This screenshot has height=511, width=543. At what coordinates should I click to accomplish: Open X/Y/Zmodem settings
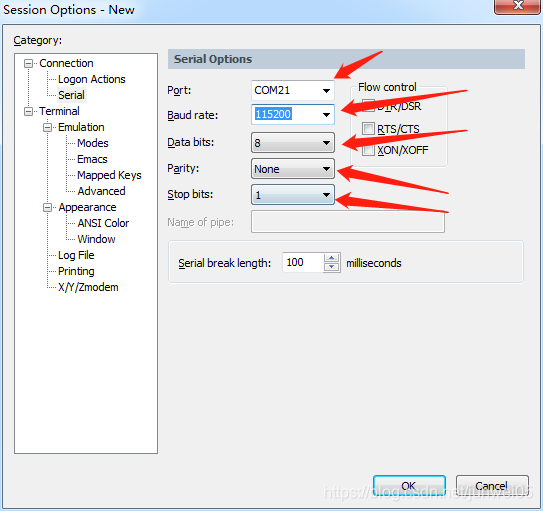(x=88, y=287)
